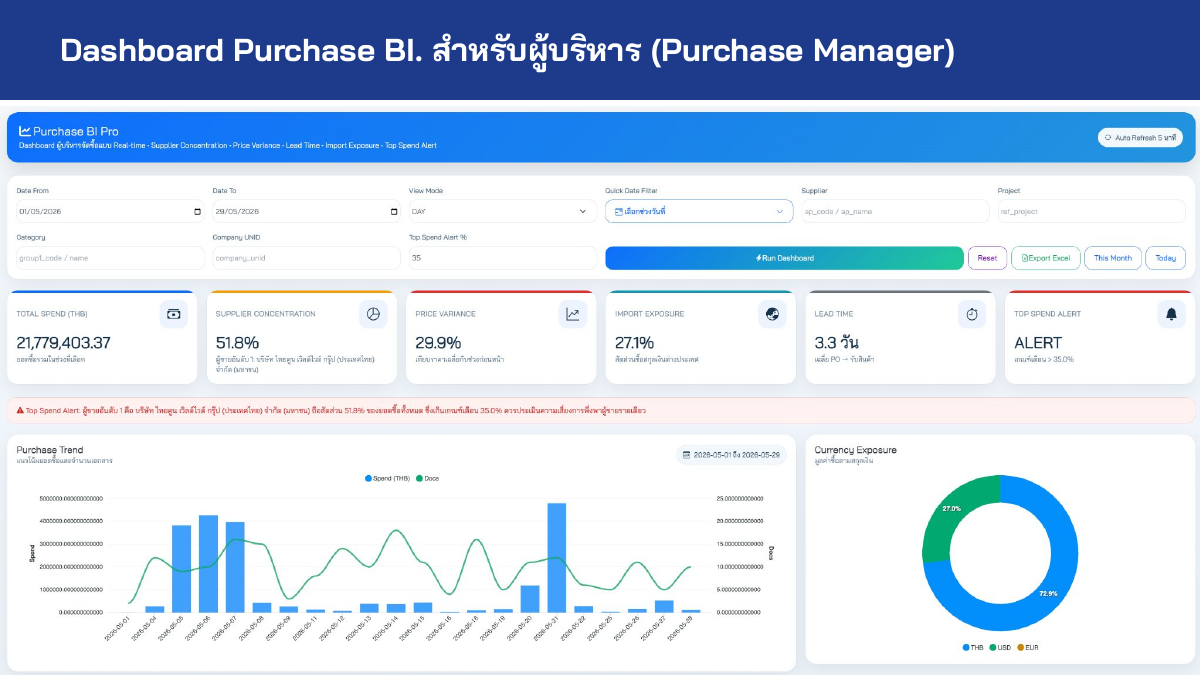This screenshot has width=1200, height=675.
Task: Toggle the USD currency legend item
Action: pos(1001,648)
